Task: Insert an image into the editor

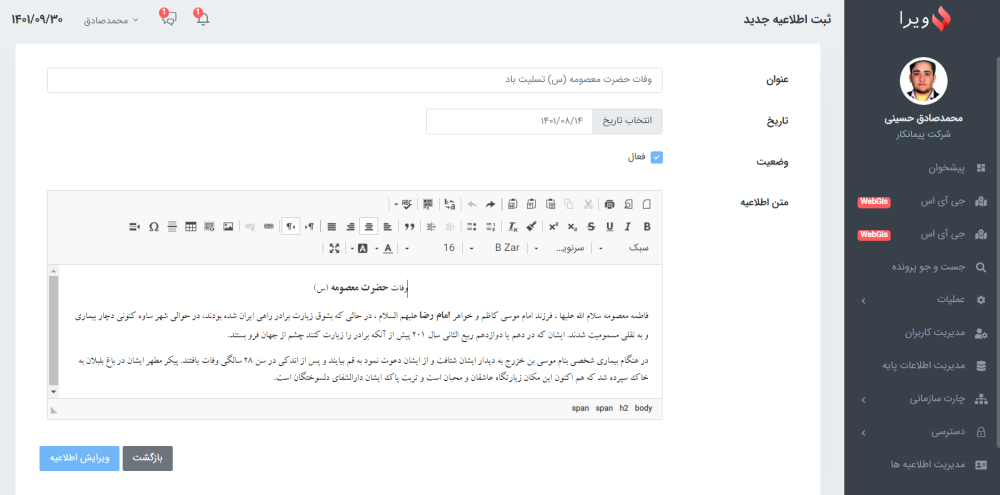Action: click(229, 226)
